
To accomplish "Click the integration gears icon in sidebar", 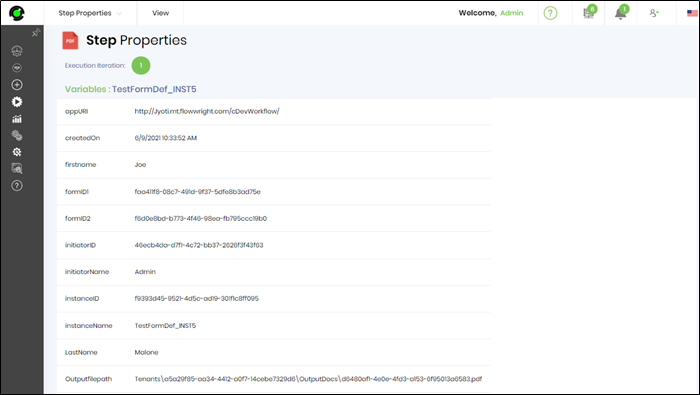I will [17, 135].
